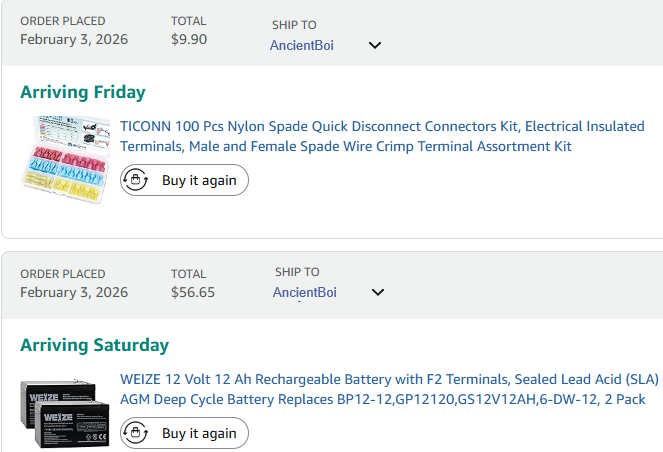Image resolution: width=663 pixels, height=452 pixels.
Task: Click the order date above Arriving Friday
Action: click(74, 39)
